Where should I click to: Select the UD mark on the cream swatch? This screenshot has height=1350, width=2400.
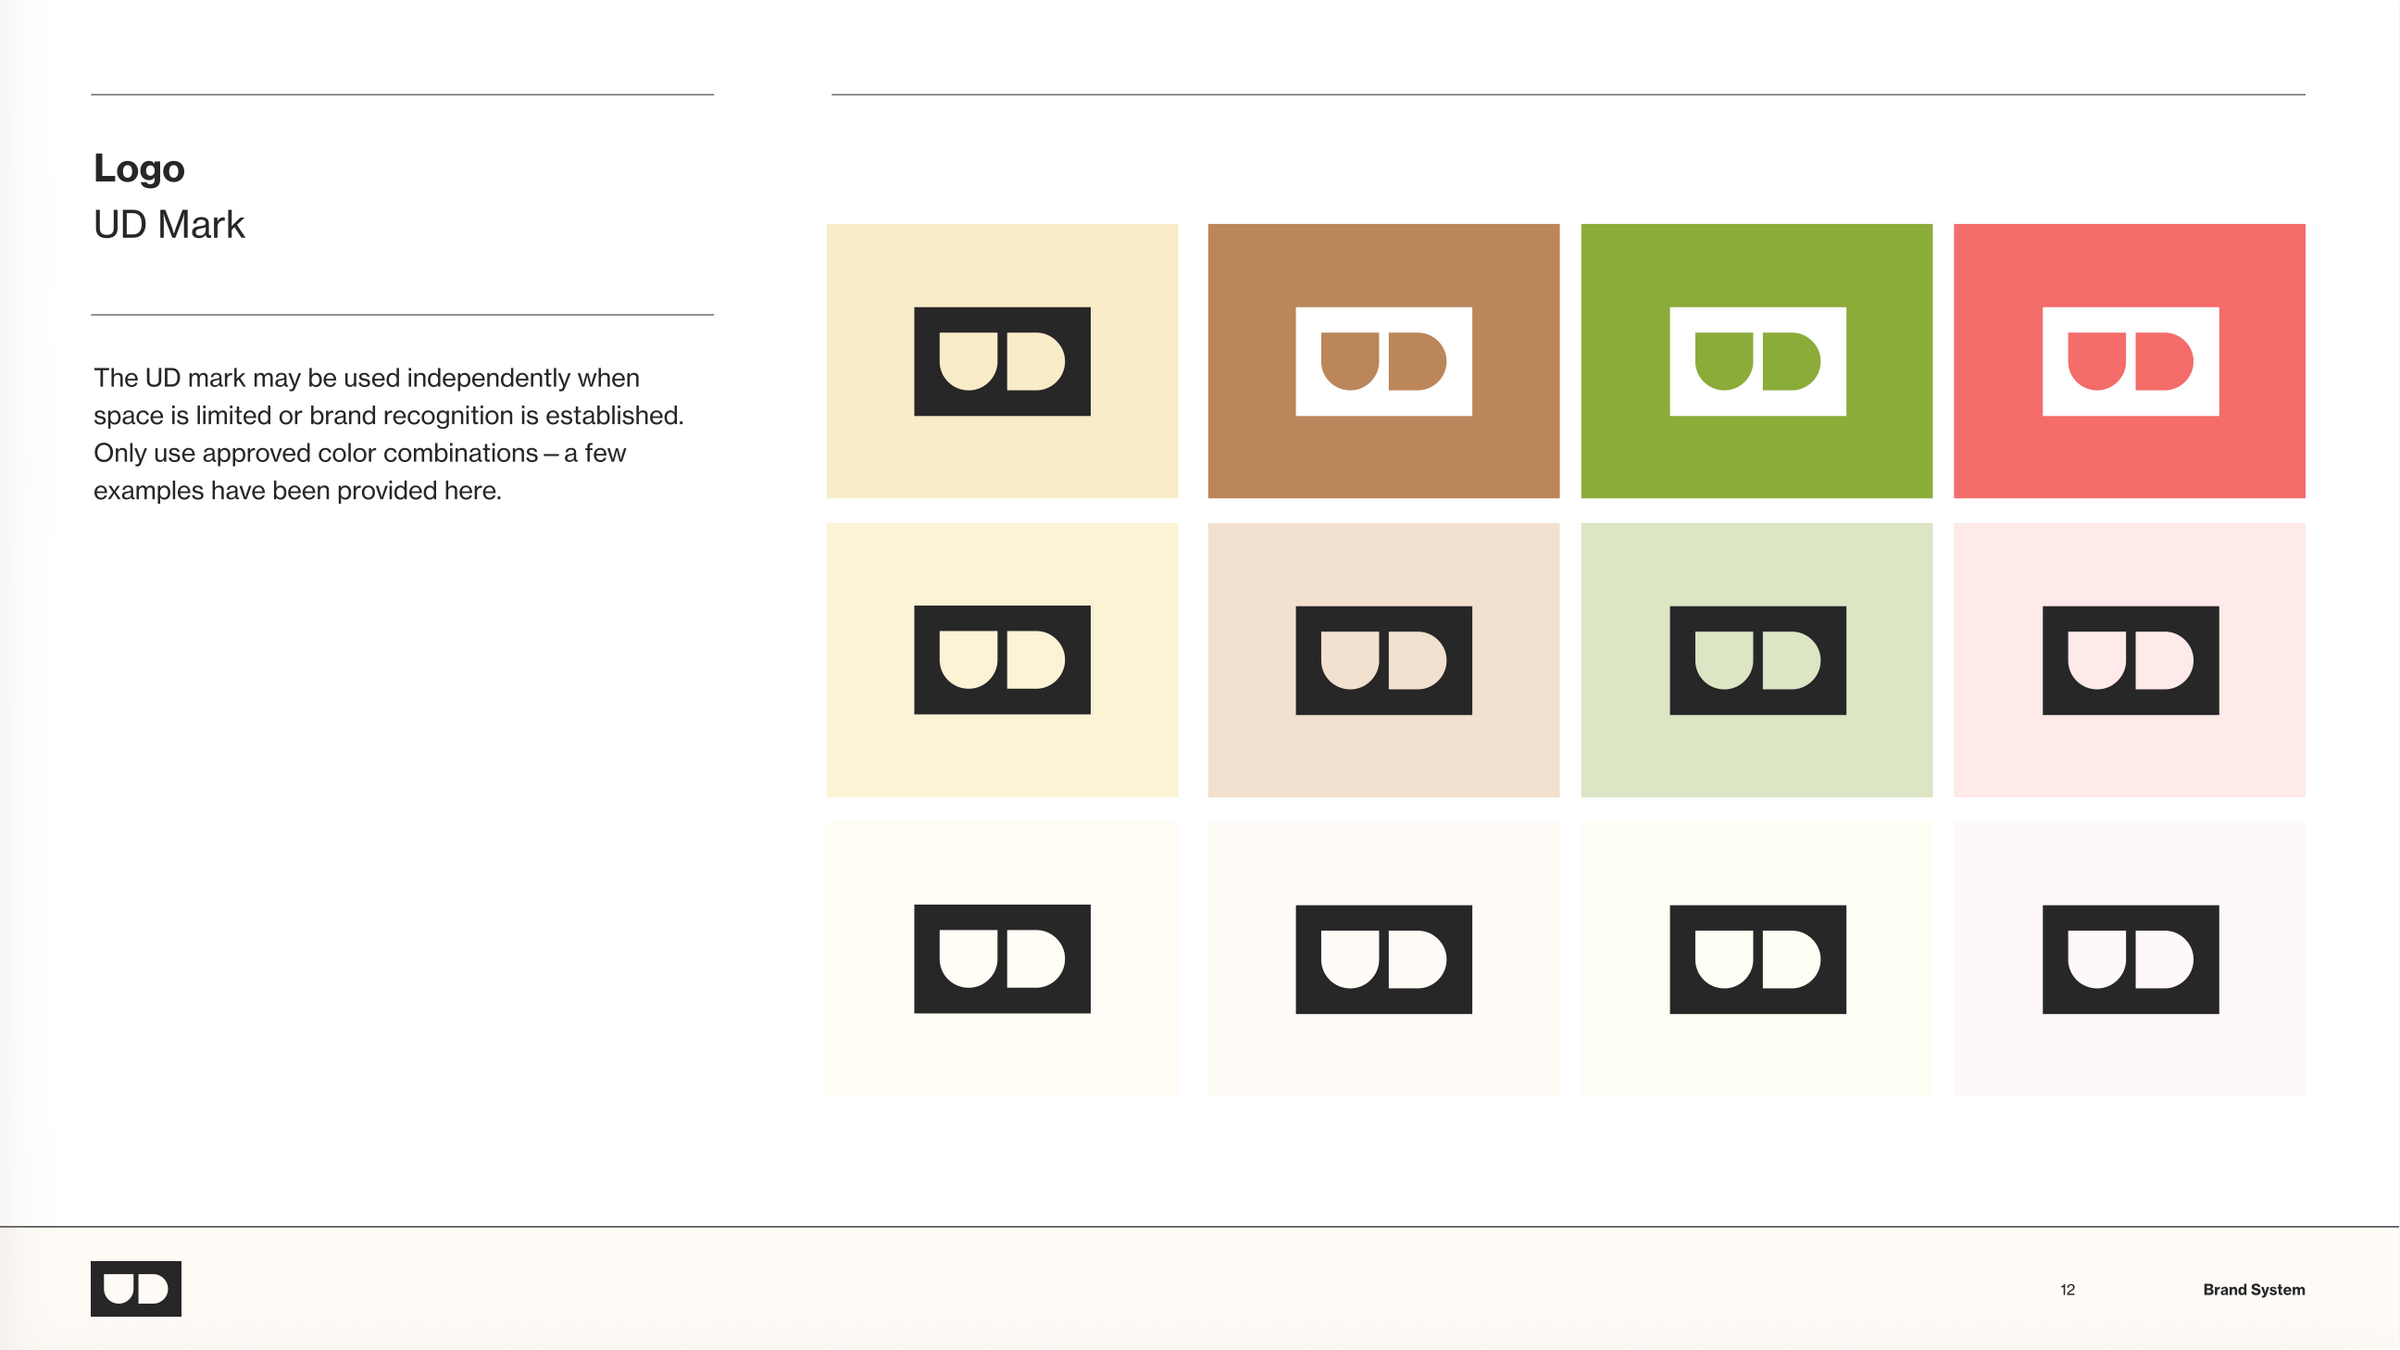point(1002,361)
